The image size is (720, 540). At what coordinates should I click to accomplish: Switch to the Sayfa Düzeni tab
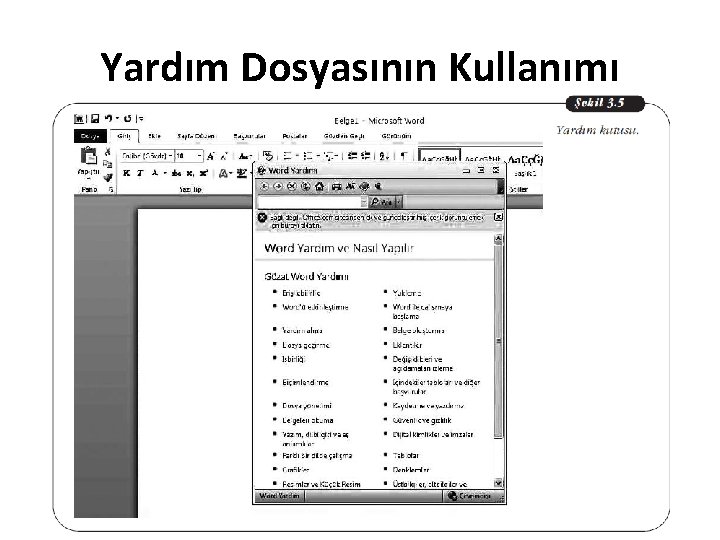[x=196, y=136]
